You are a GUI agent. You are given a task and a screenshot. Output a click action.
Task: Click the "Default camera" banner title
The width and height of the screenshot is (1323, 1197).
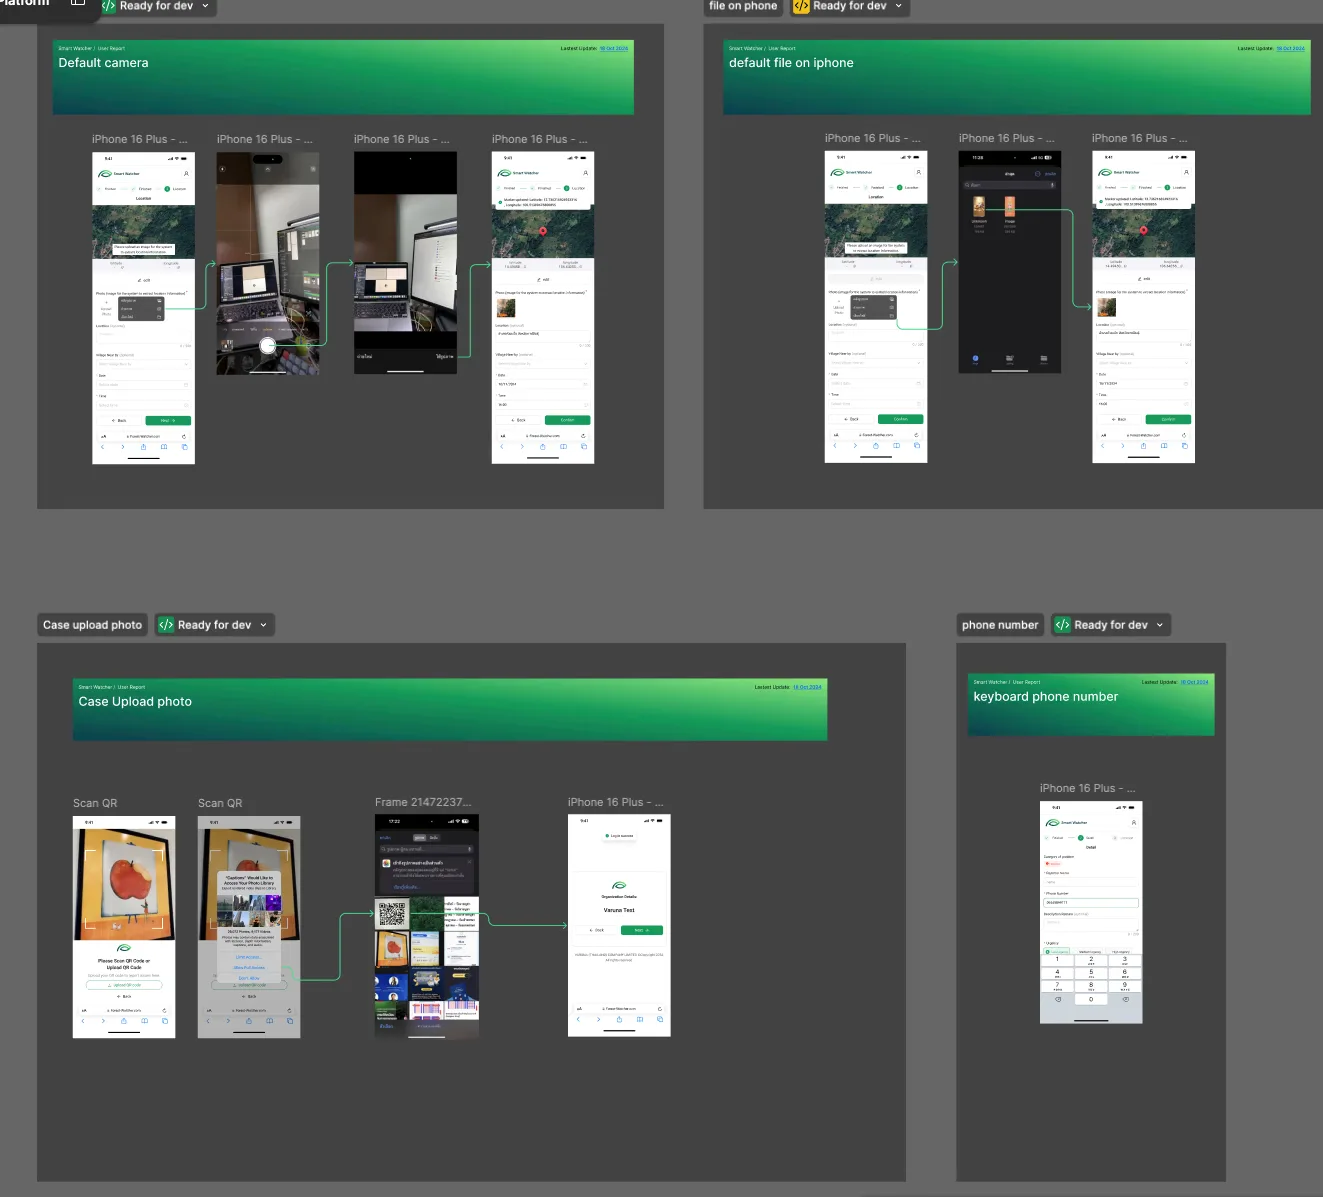coord(103,62)
